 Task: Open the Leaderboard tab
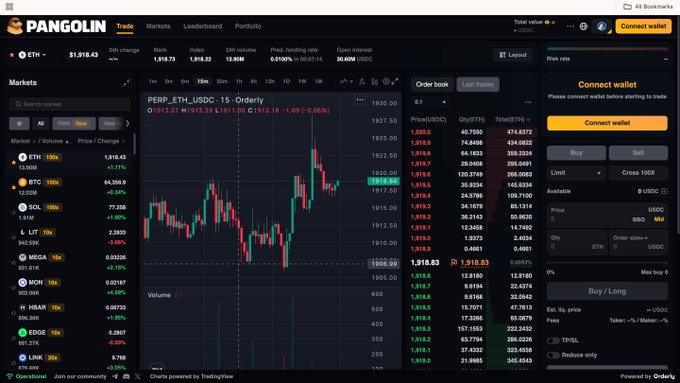[203, 26]
